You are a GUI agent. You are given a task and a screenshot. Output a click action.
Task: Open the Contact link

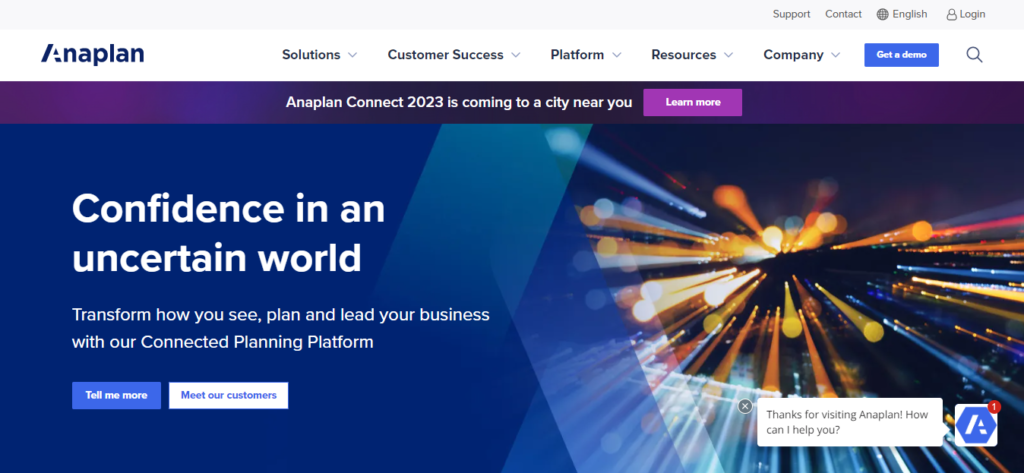click(x=843, y=14)
